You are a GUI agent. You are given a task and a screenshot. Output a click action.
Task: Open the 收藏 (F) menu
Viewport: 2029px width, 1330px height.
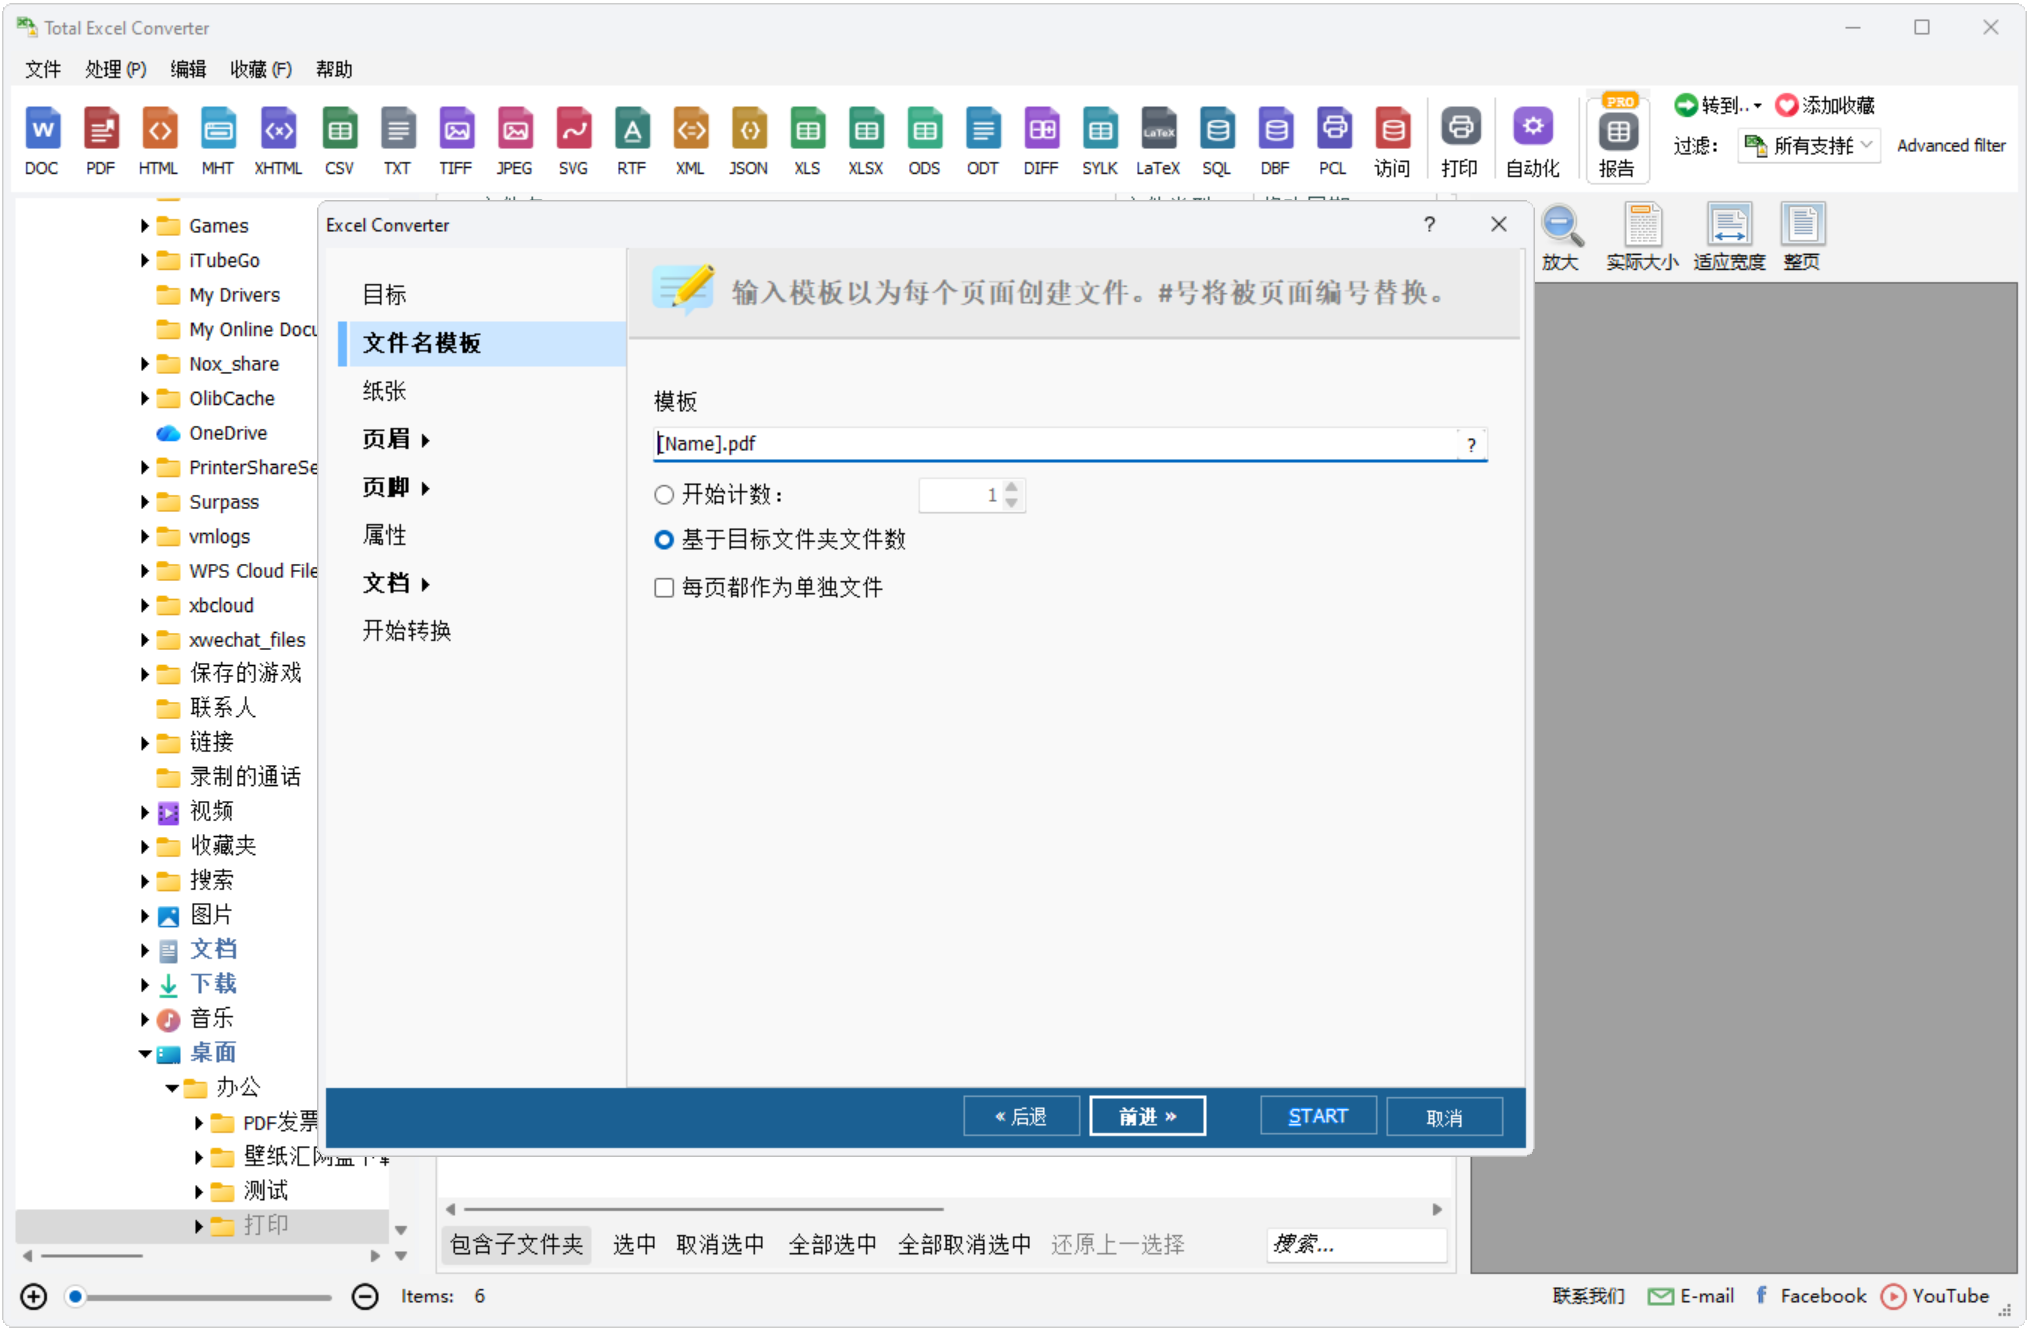tap(261, 69)
